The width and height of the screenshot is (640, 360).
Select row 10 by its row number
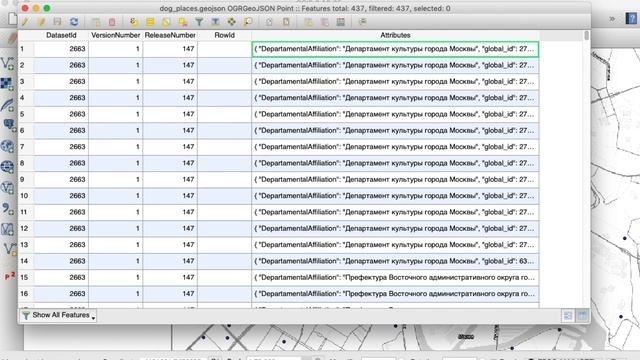click(x=26, y=196)
